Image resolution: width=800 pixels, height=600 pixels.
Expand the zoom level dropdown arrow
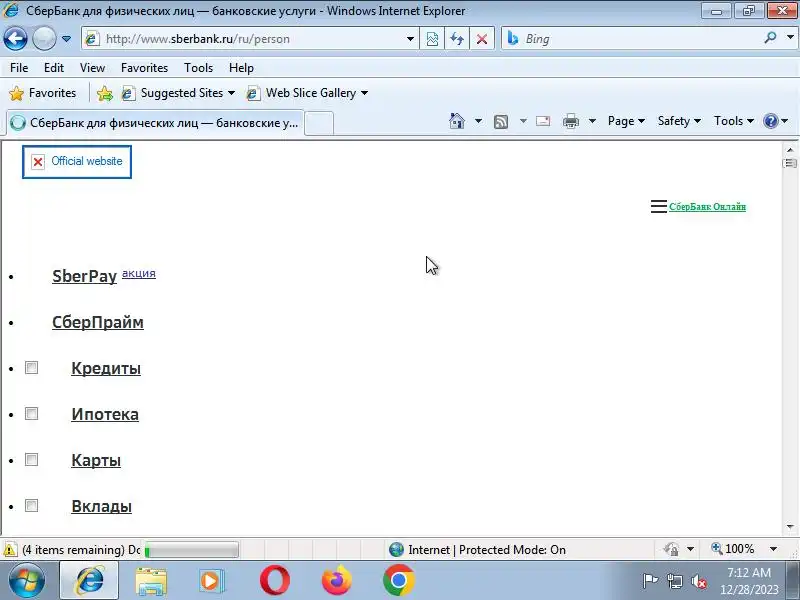[773, 549]
